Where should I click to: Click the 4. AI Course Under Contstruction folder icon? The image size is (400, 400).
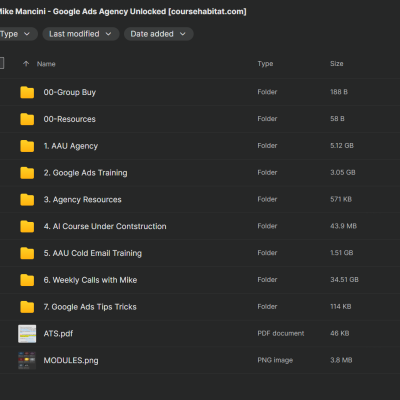tap(27, 226)
